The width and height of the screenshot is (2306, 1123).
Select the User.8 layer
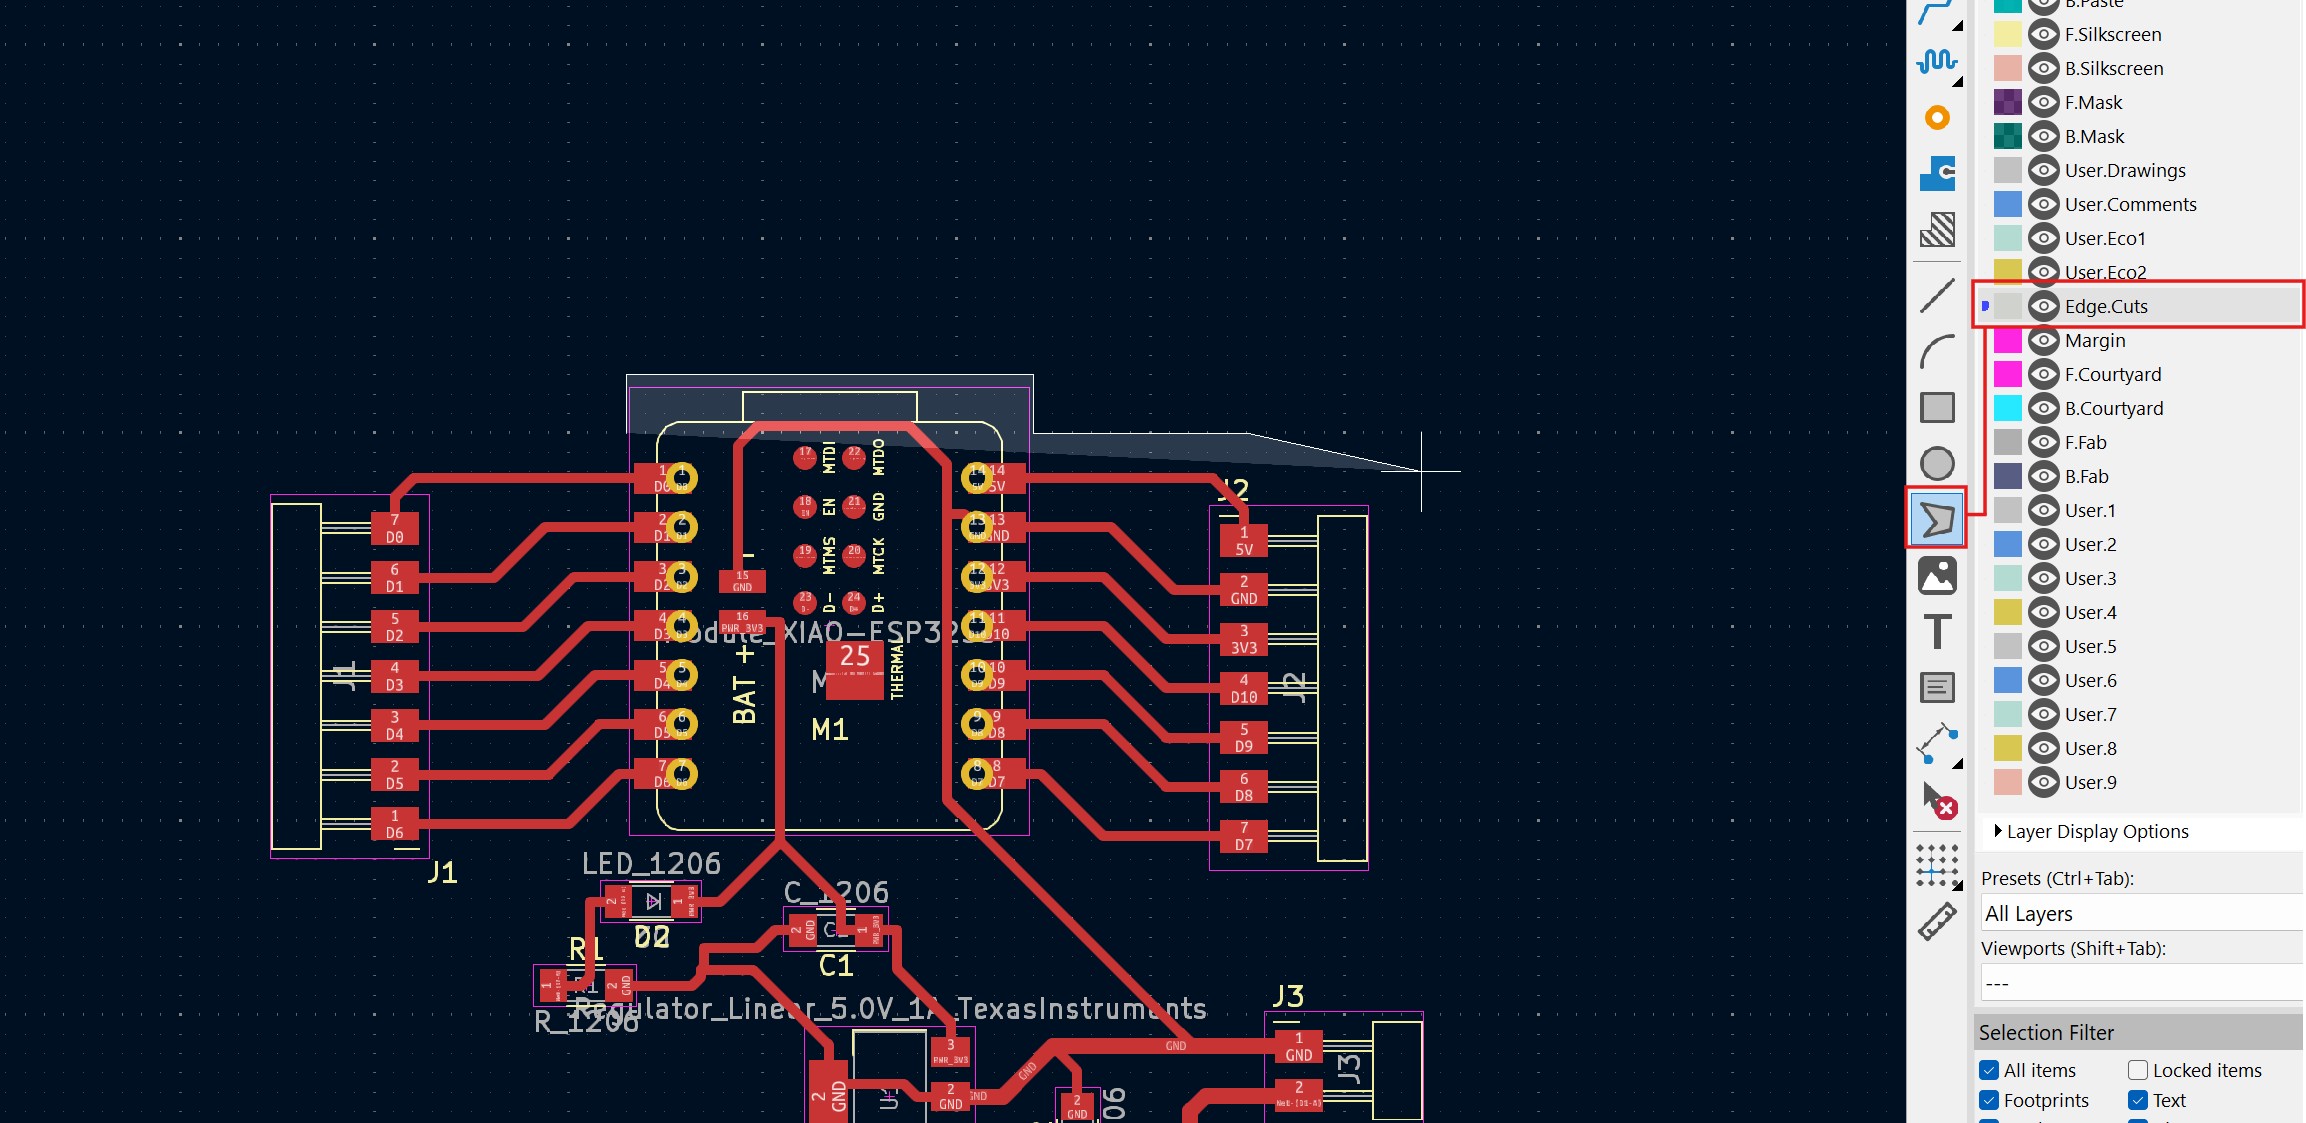pos(2090,748)
